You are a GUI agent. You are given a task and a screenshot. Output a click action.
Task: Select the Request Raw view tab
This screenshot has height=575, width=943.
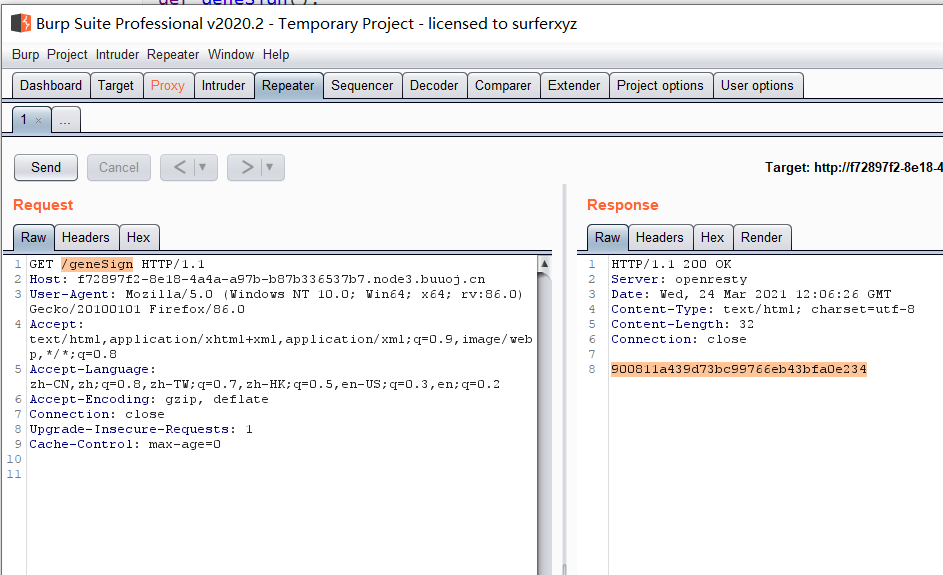(x=34, y=238)
